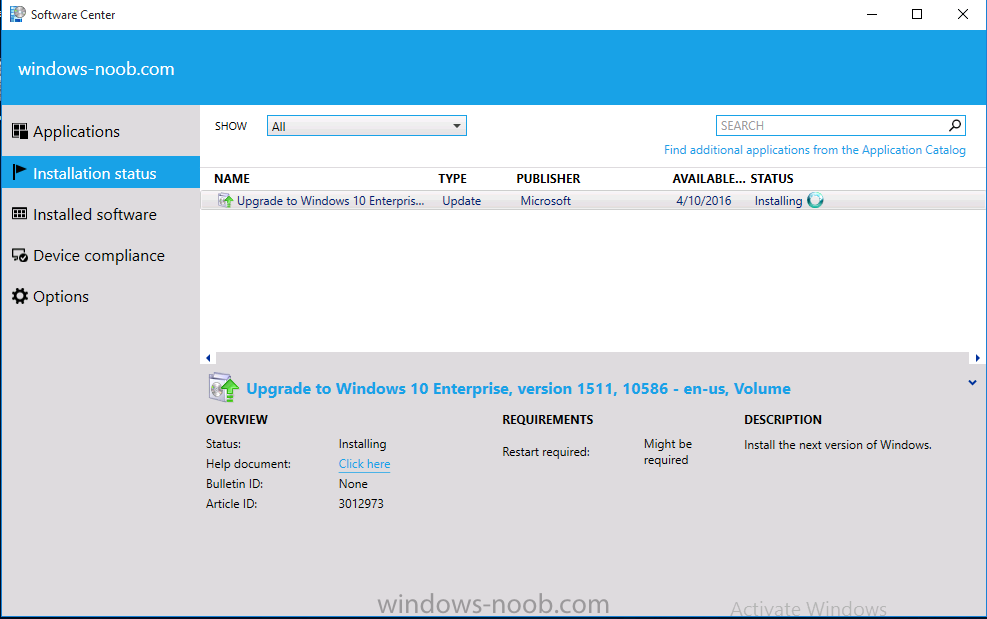Sort list by PUBLISHER column
Viewport: 987px width, 619px height.
tap(548, 179)
